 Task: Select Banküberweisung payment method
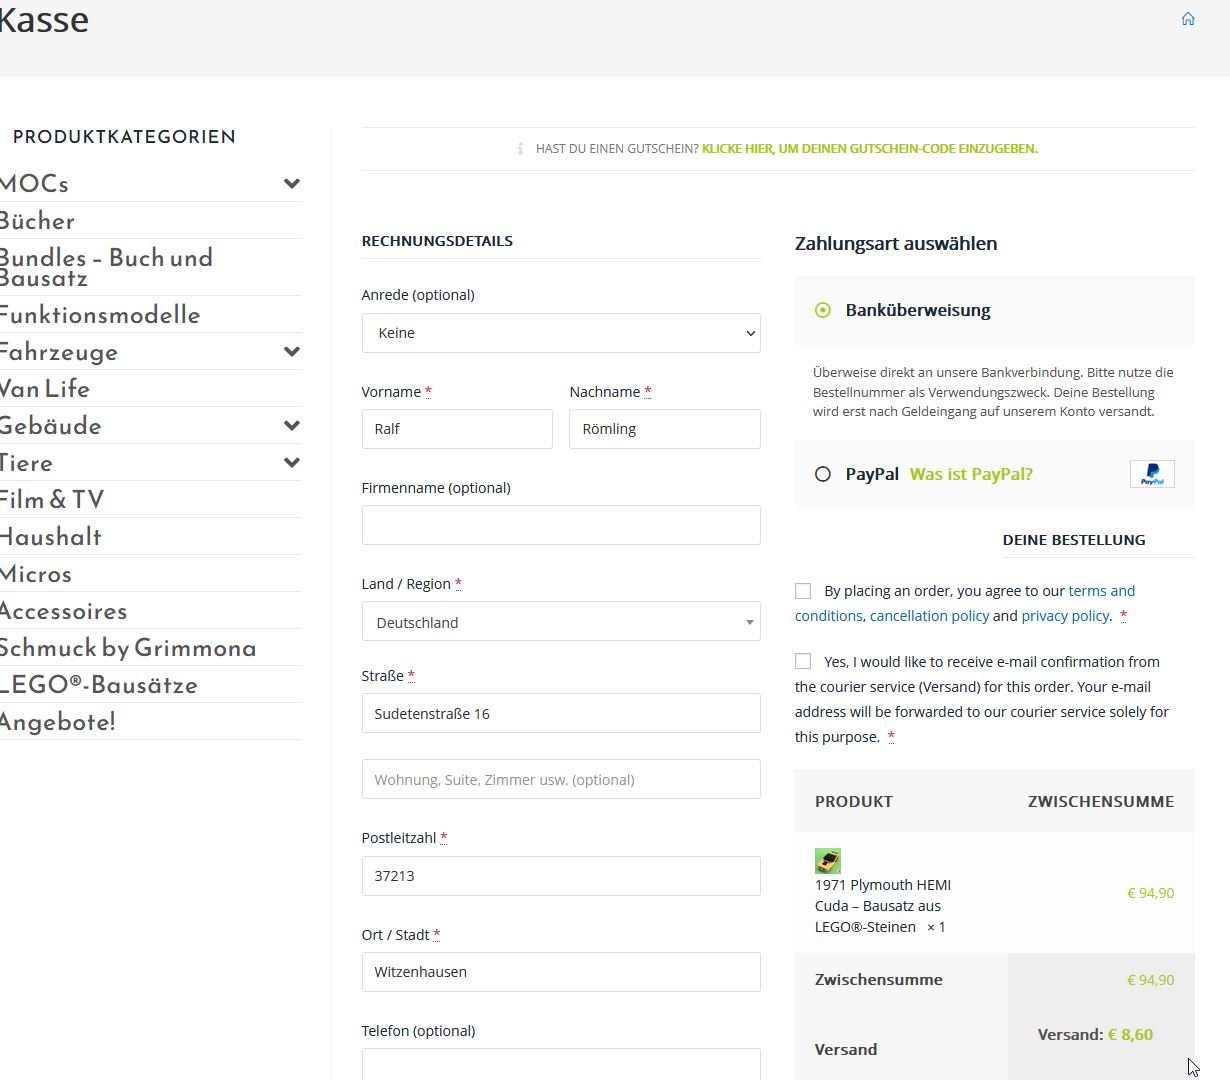click(823, 310)
